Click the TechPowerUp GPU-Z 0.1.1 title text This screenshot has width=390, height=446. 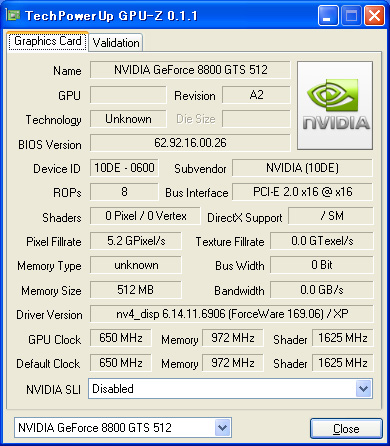point(111,16)
